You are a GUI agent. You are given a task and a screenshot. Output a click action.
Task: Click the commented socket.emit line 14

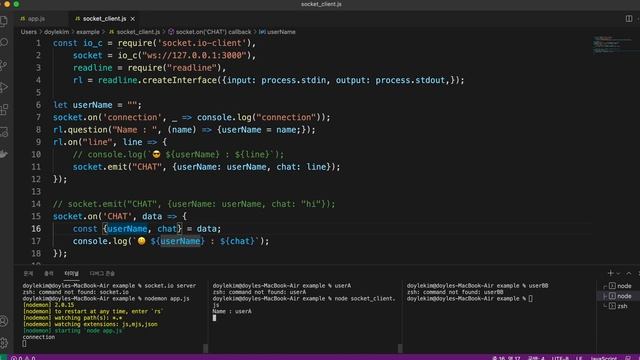194,204
